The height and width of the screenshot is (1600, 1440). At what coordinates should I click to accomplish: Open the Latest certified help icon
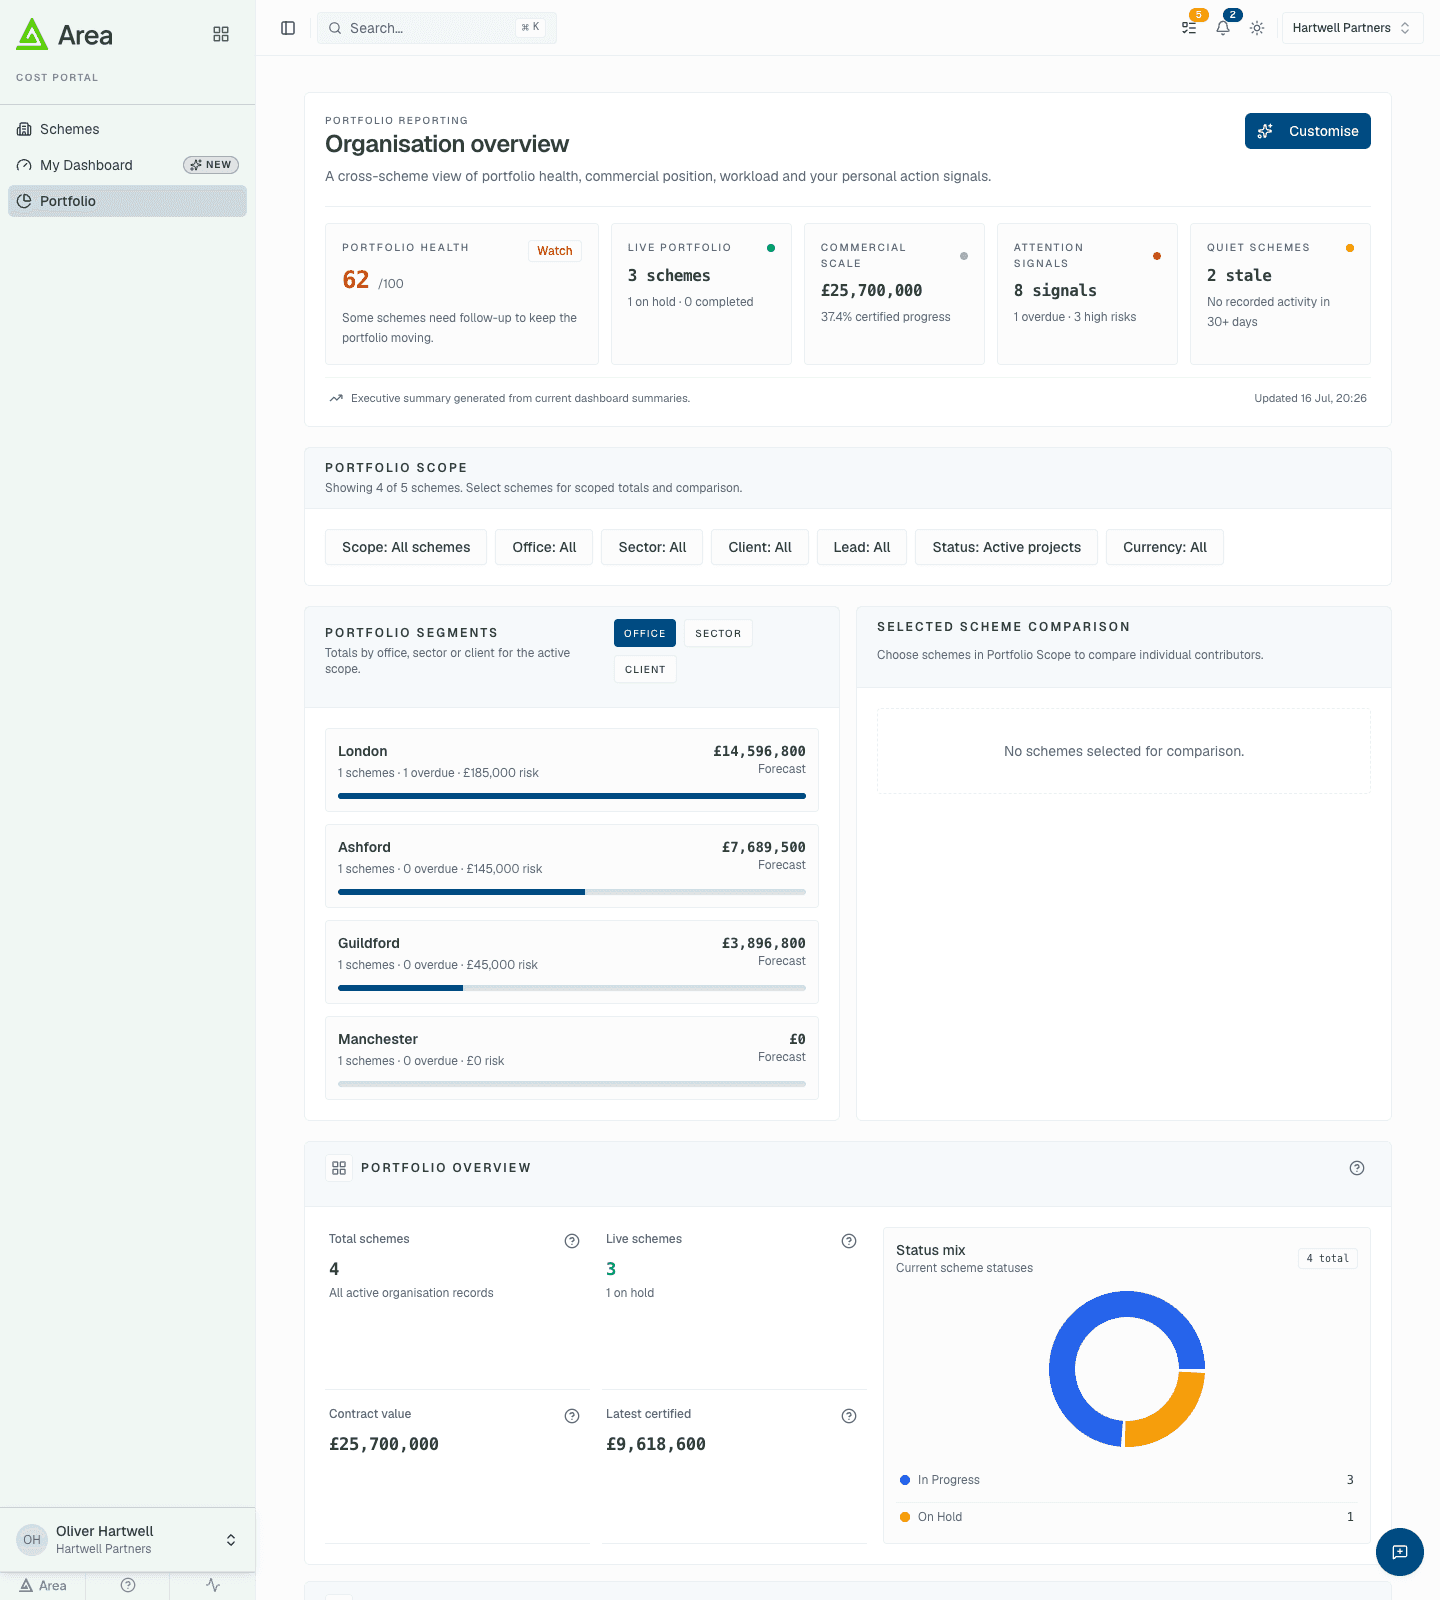tap(849, 1416)
